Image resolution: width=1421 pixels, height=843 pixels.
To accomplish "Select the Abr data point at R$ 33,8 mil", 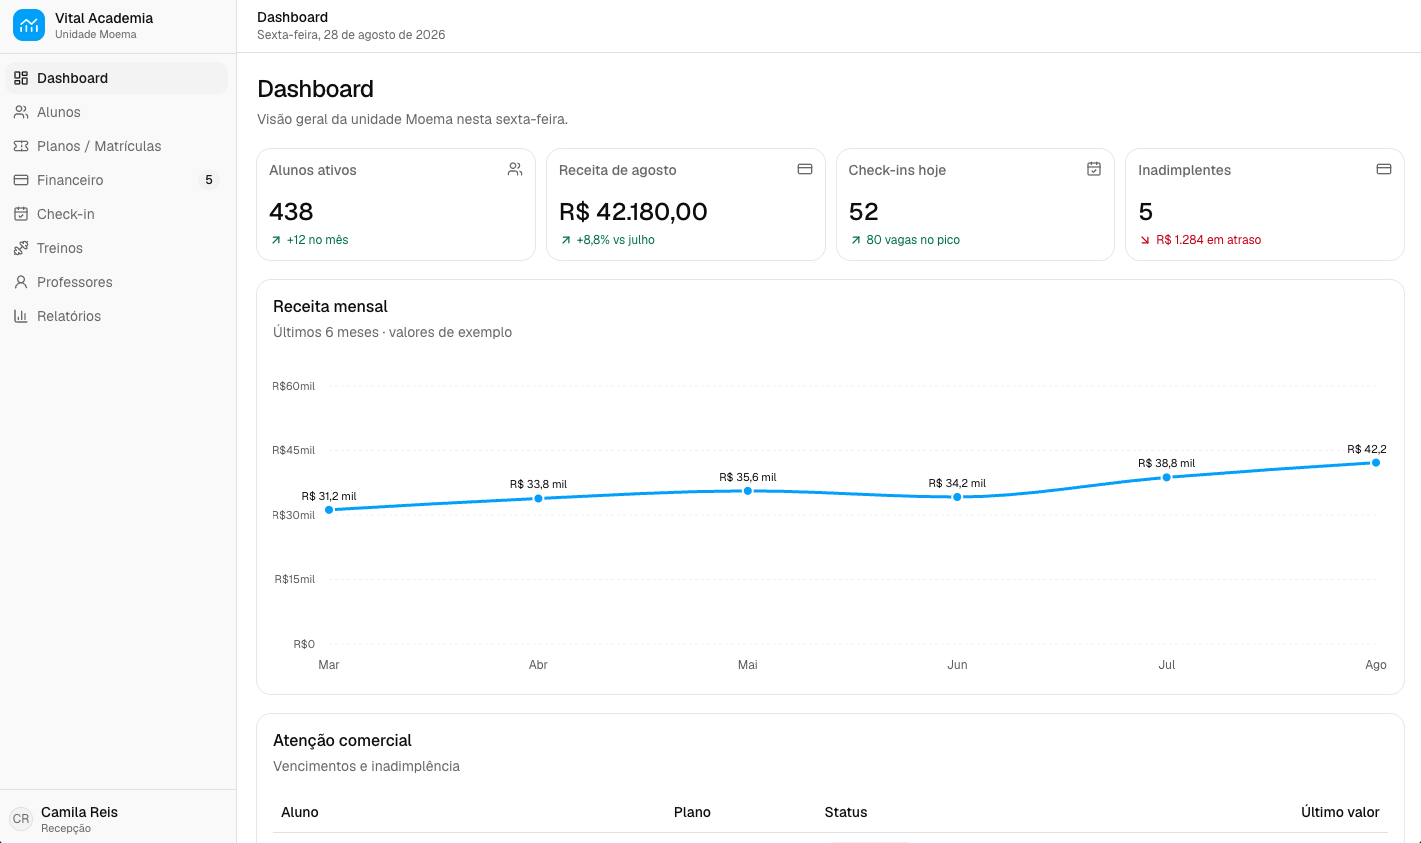I will [x=538, y=498].
